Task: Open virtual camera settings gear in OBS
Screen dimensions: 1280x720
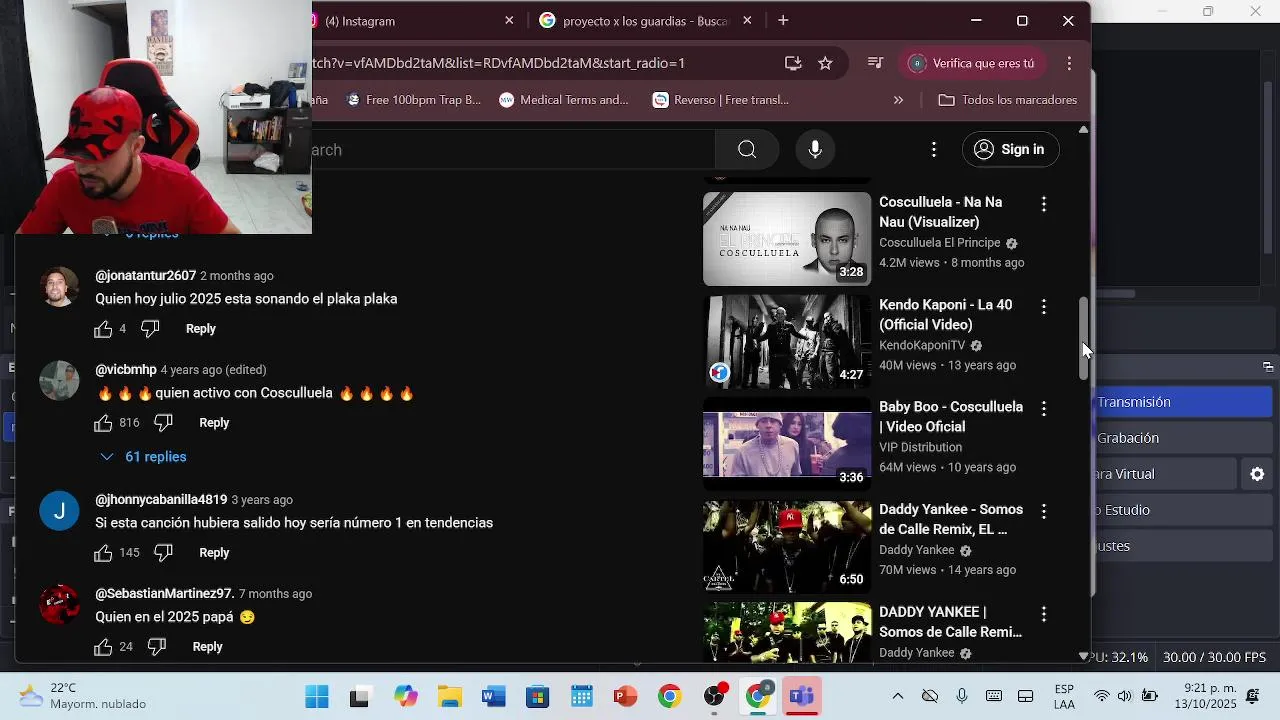Action: [x=1258, y=474]
